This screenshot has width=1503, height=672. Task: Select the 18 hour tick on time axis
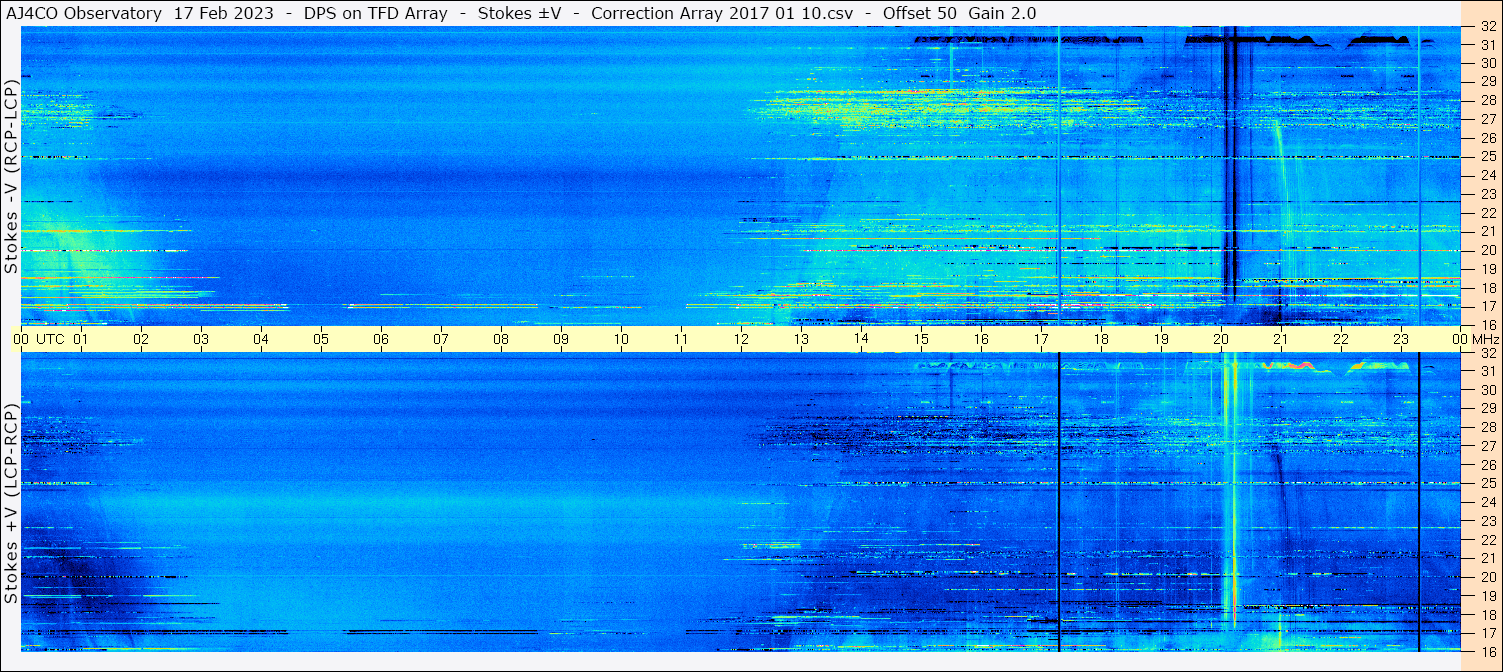(1101, 339)
